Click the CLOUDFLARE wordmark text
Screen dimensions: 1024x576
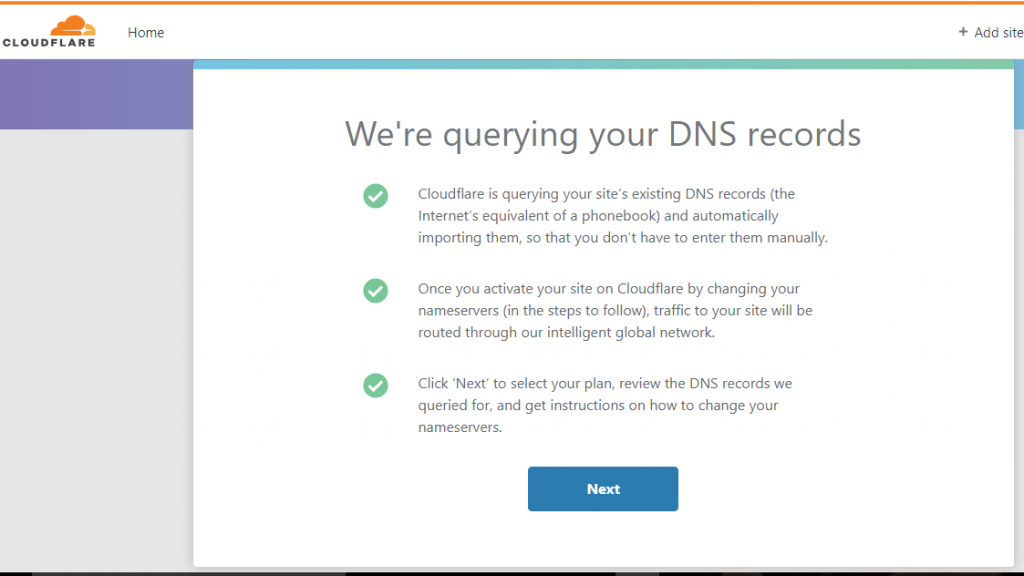pos(49,43)
